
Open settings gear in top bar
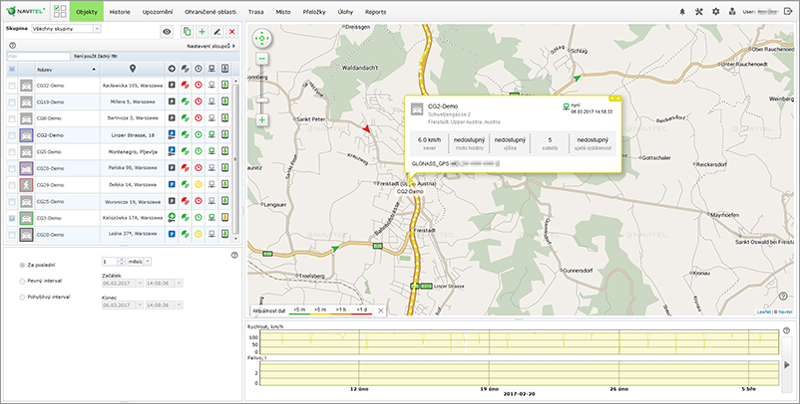coord(715,11)
